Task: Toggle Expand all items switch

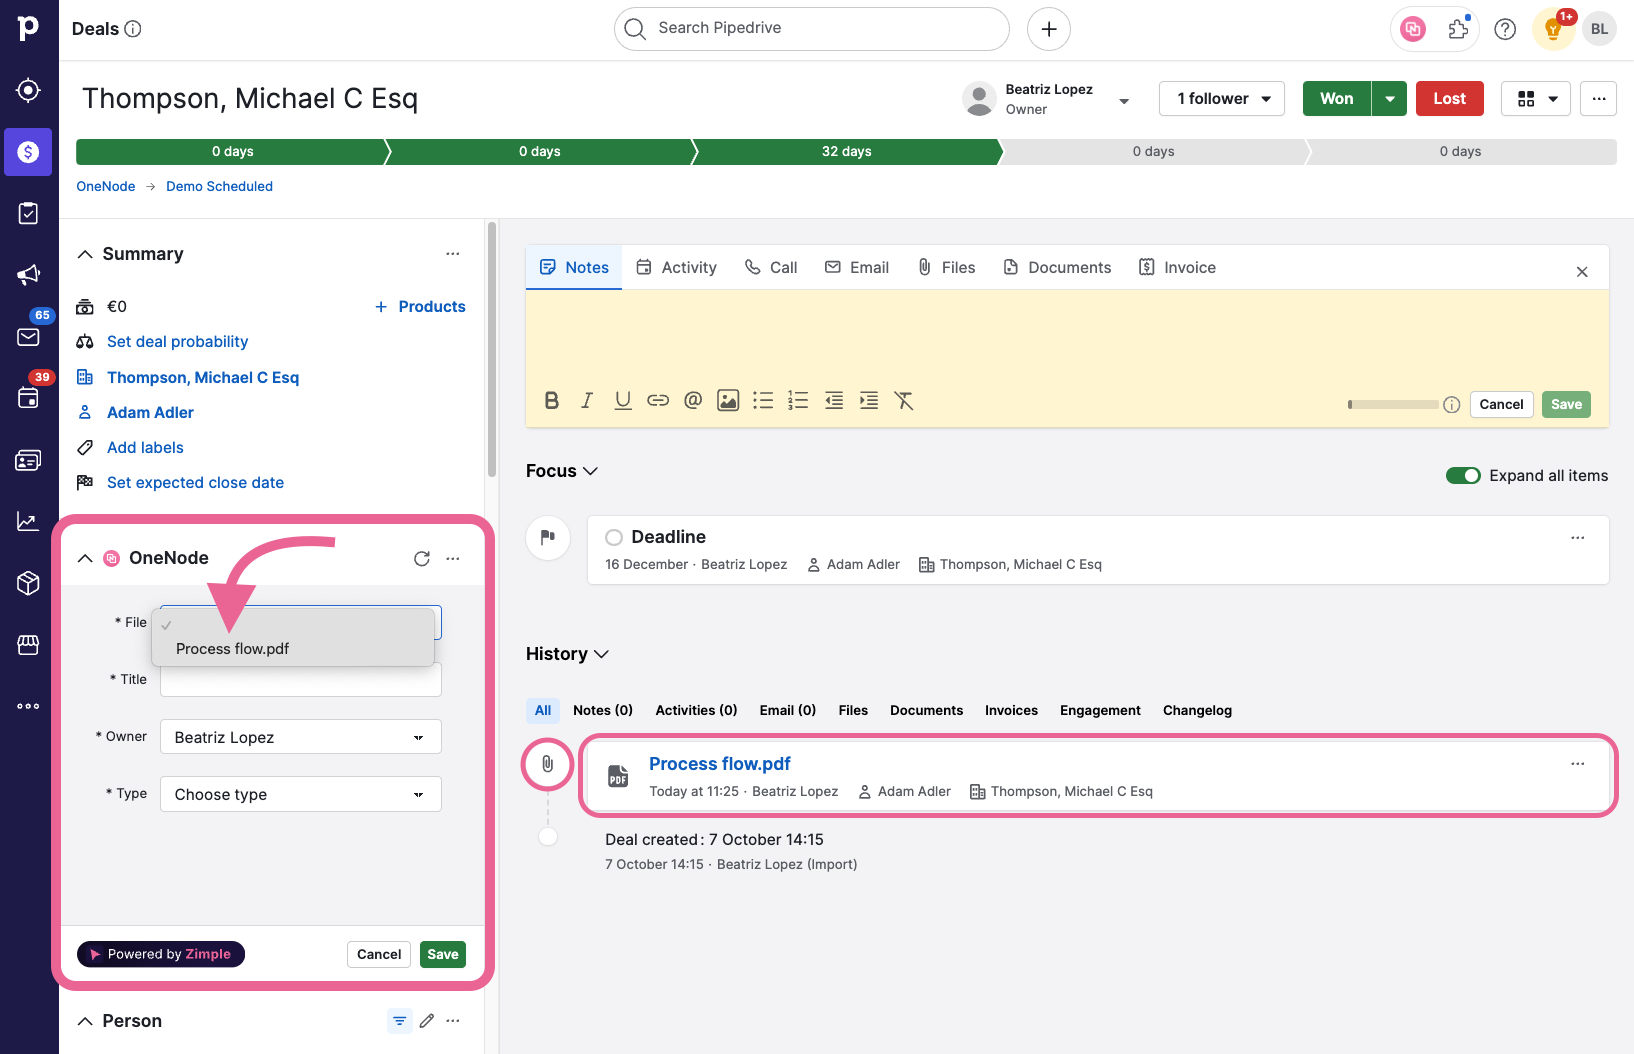Action: [x=1463, y=476]
